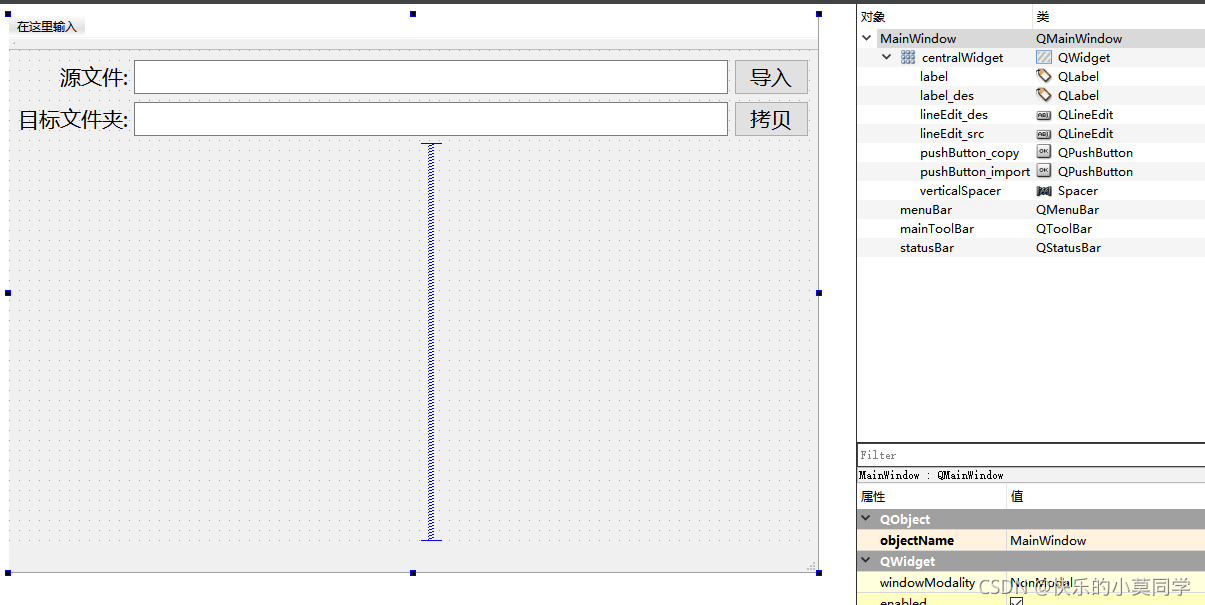
Task: Click the 目标文件夹 line edit field
Action: (431, 119)
